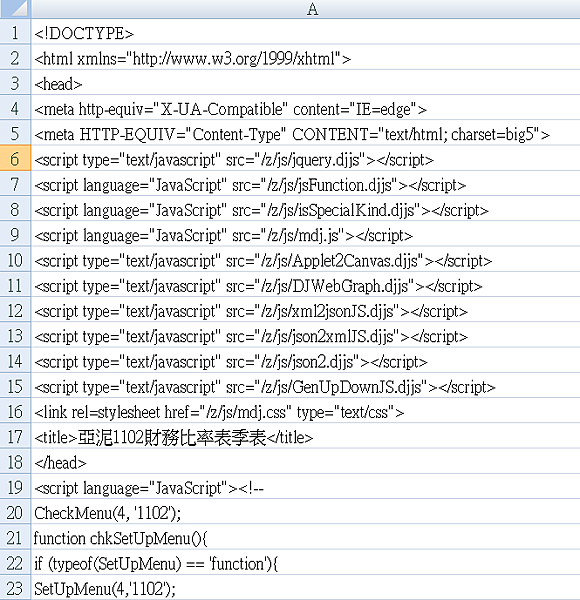The width and height of the screenshot is (580, 600).
Task: Select row 1 header
Action: pos(15,32)
